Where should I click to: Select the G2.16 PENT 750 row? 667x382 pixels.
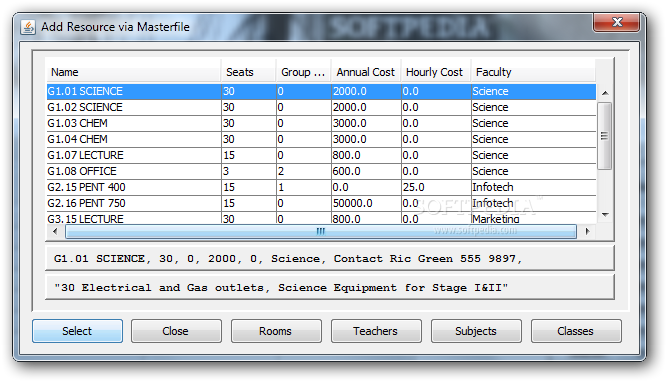(321, 203)
